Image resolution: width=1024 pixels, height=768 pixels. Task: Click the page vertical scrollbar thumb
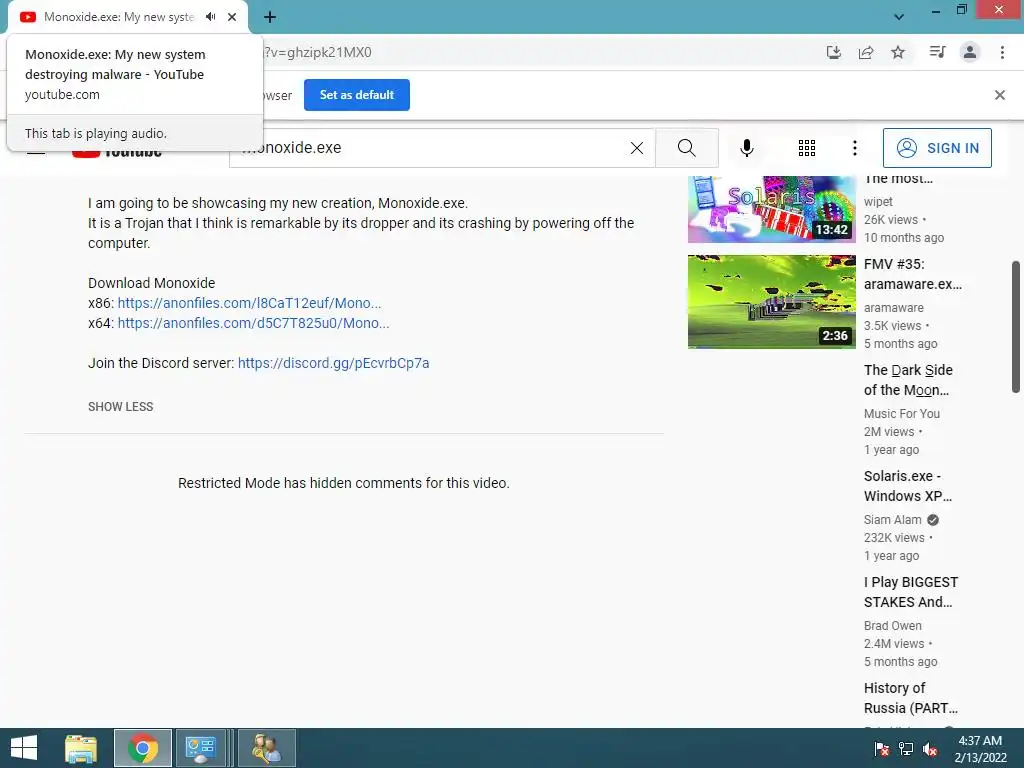coord(1016,327)
